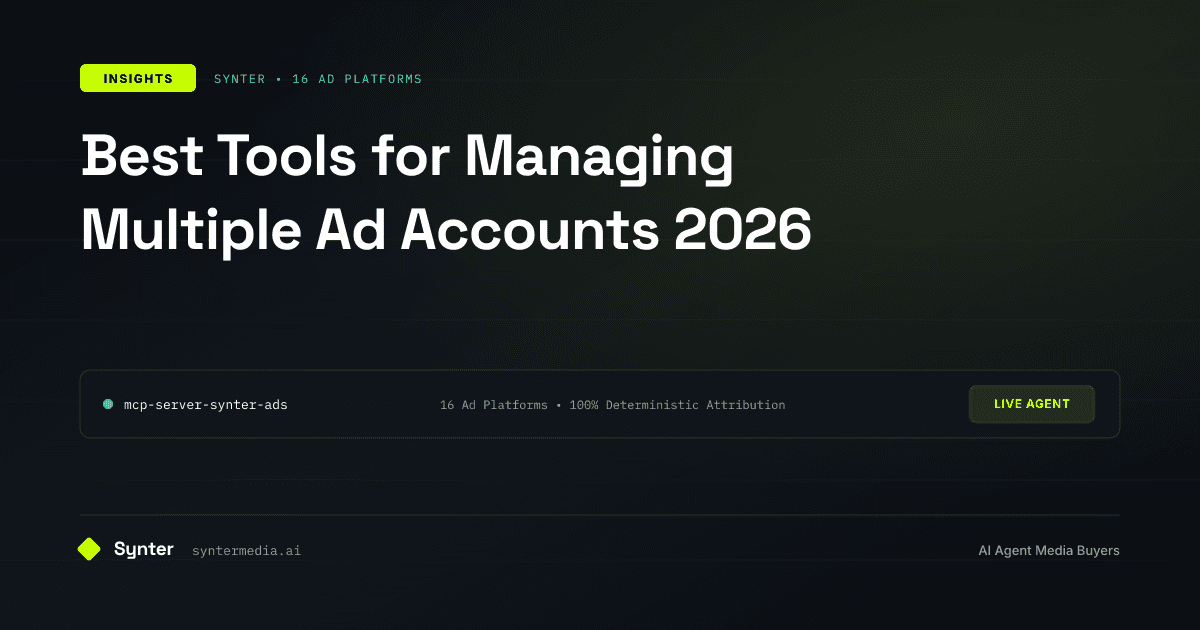Click '16 Ad Platforms • 100% Deterministic Attribution' text
This screenshot has height=630, width=1200.
(612, 405)
